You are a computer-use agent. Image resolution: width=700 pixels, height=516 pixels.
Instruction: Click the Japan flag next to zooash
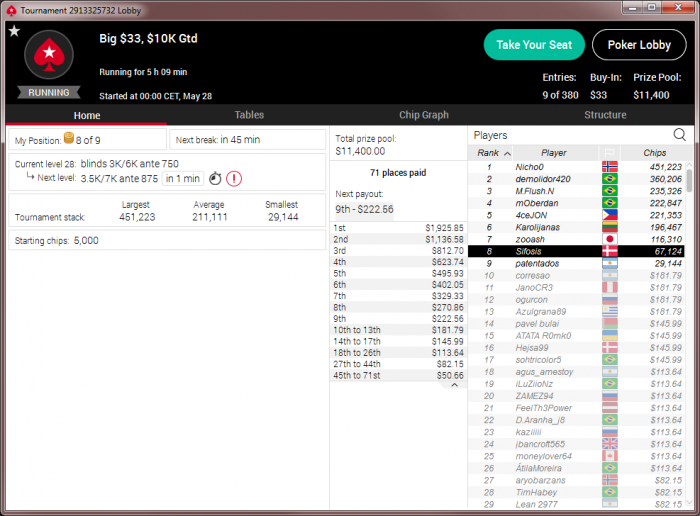click(x=610, y=239)
